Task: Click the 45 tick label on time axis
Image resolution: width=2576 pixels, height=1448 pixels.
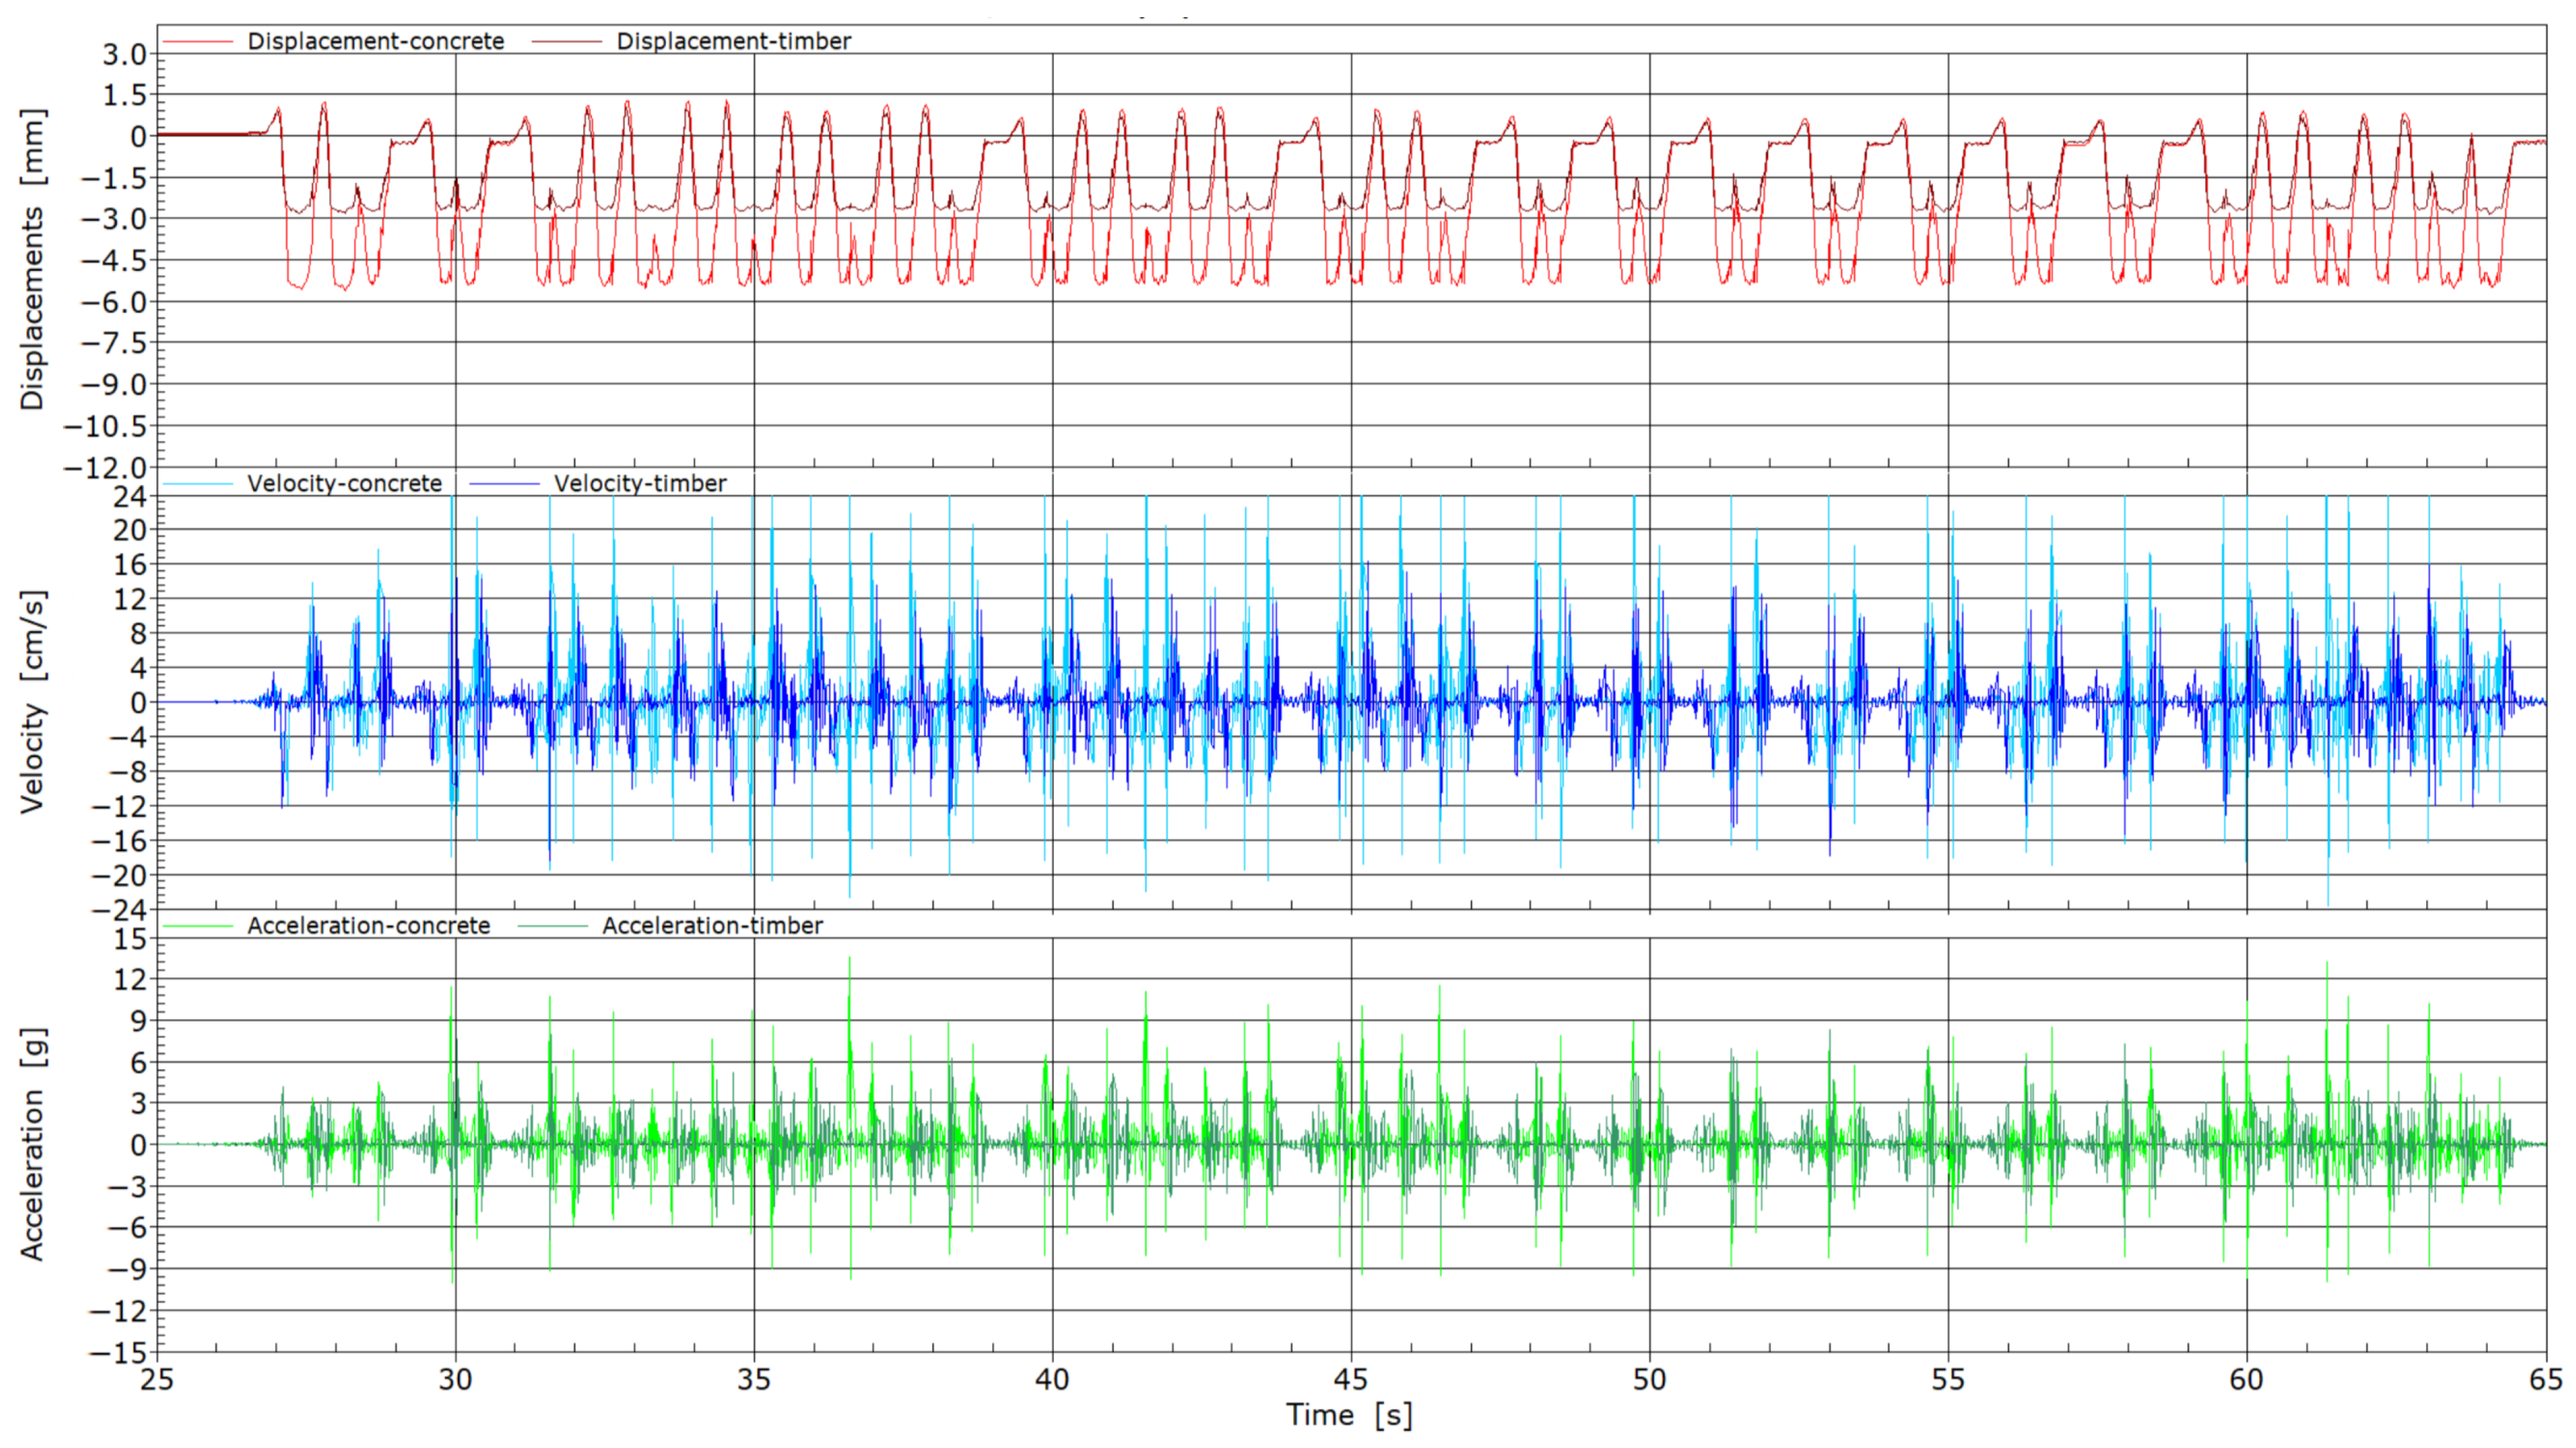Action: 1350,1380
